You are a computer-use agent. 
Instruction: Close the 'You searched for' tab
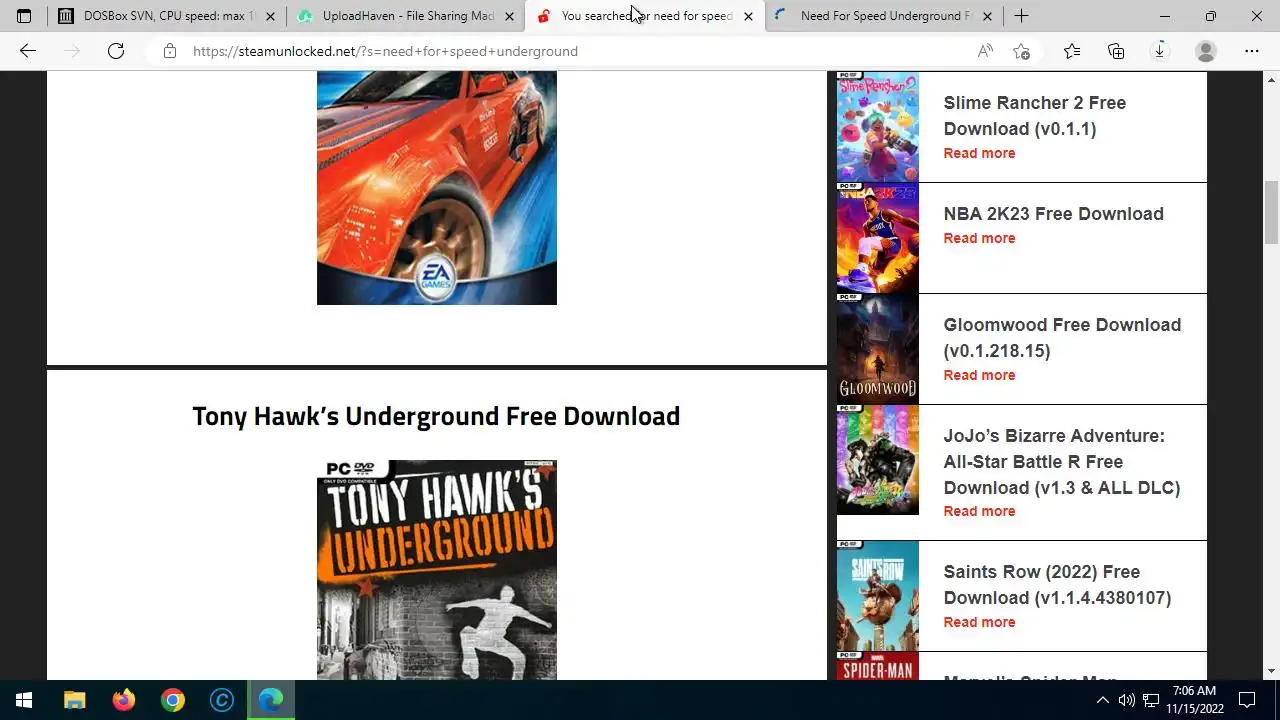(x=748, y=16)
